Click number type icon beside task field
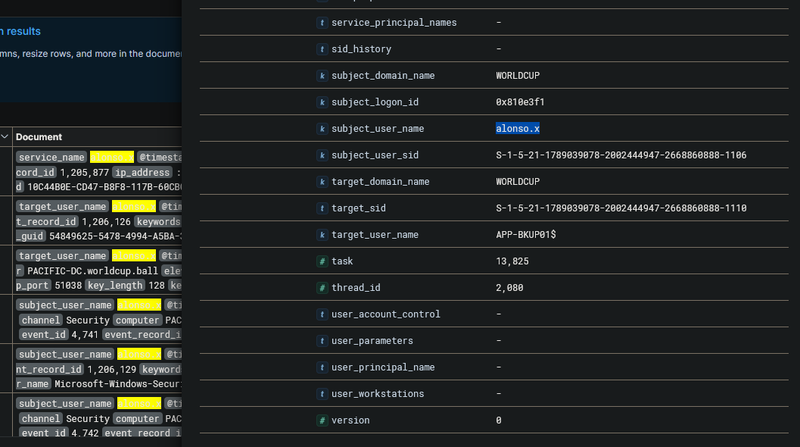 pos(322,261)
